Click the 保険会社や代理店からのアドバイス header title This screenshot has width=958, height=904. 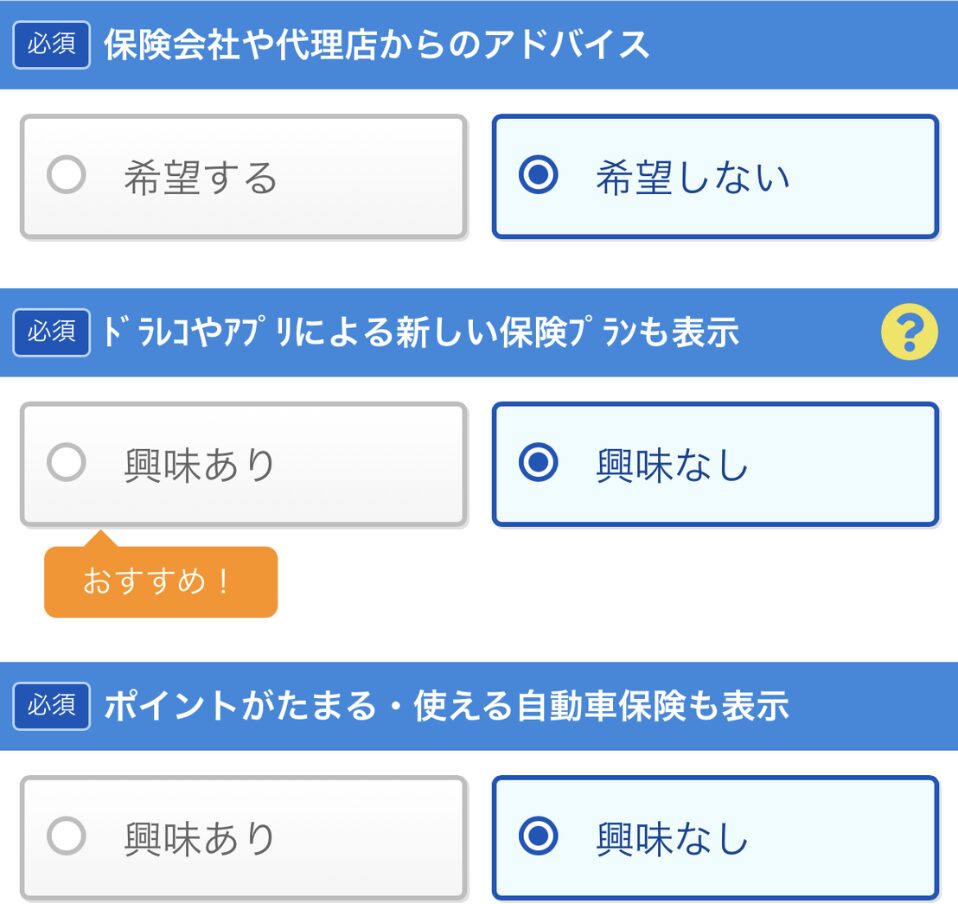[376, 45]
